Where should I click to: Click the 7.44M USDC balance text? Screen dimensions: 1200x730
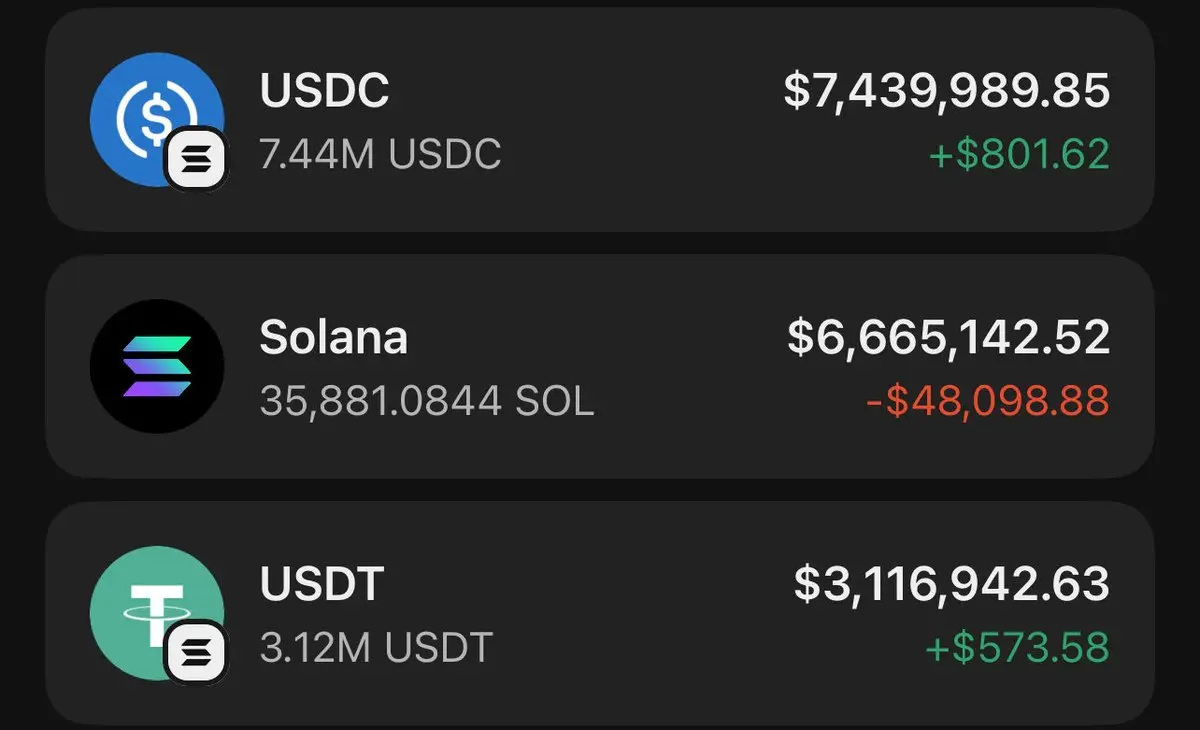coord(380,155)
